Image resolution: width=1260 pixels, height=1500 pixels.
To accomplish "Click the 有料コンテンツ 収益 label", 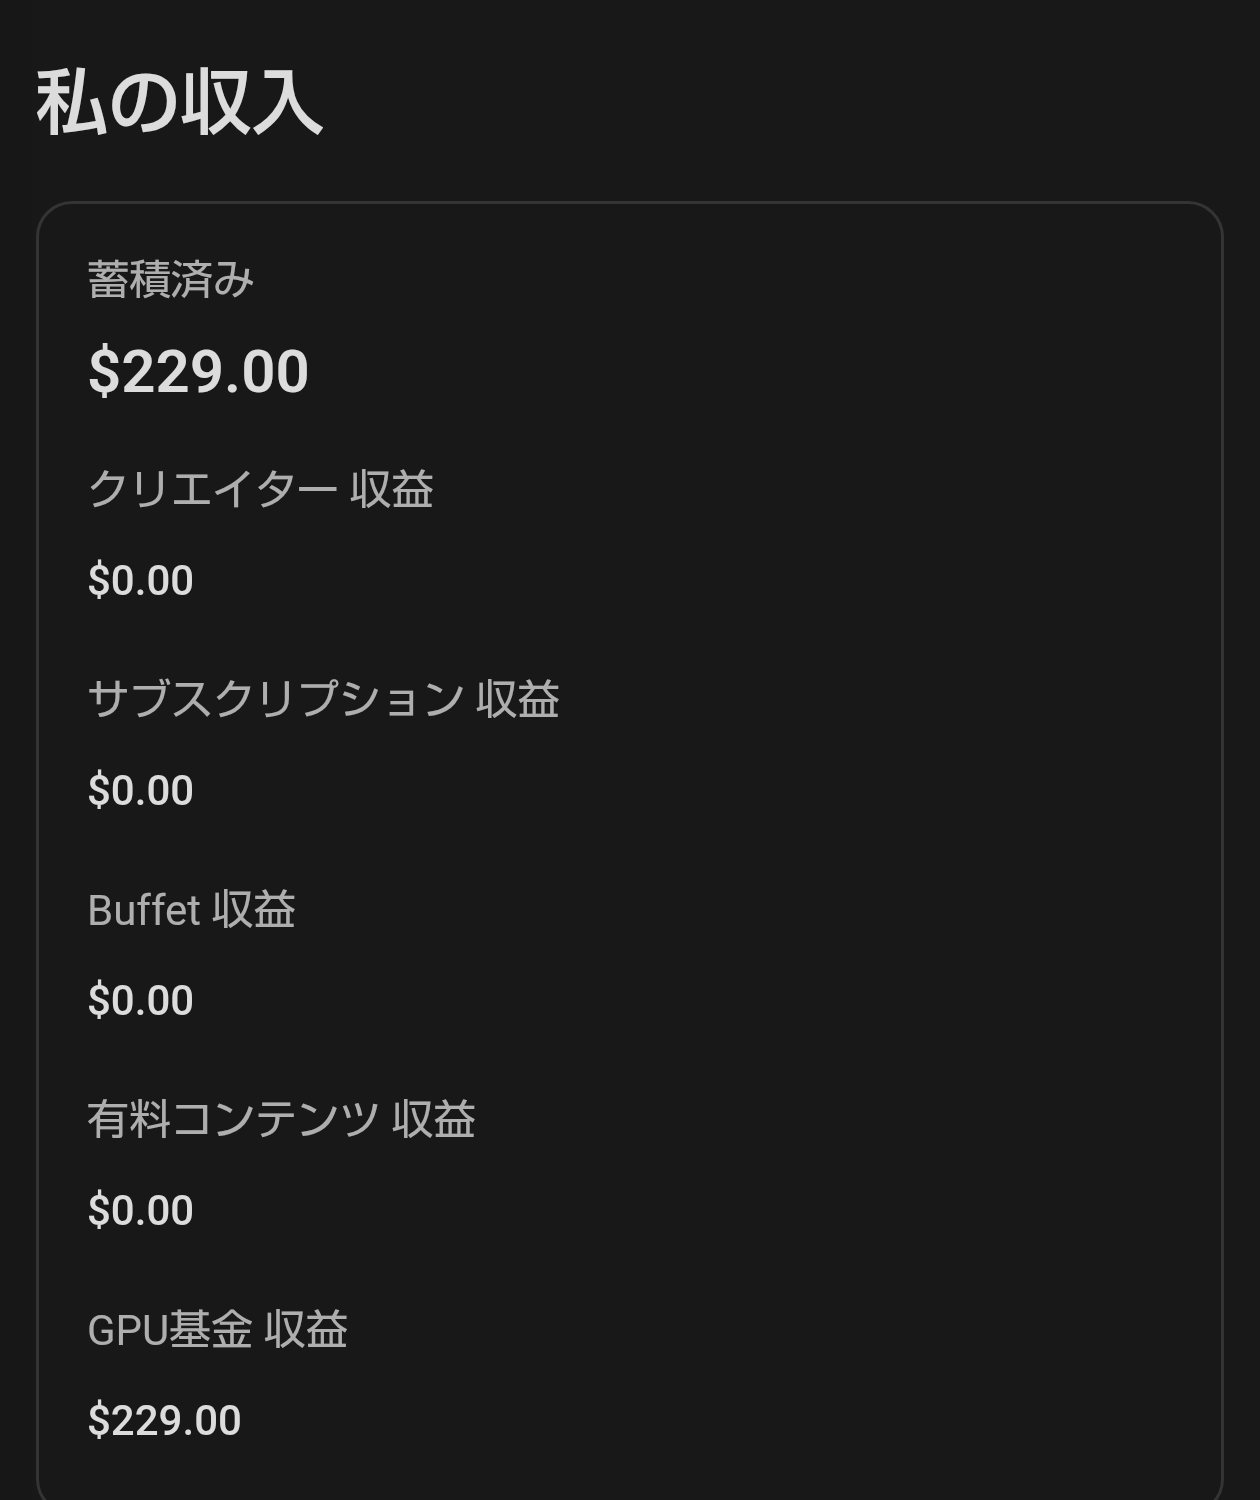I will coord(281,1119).
